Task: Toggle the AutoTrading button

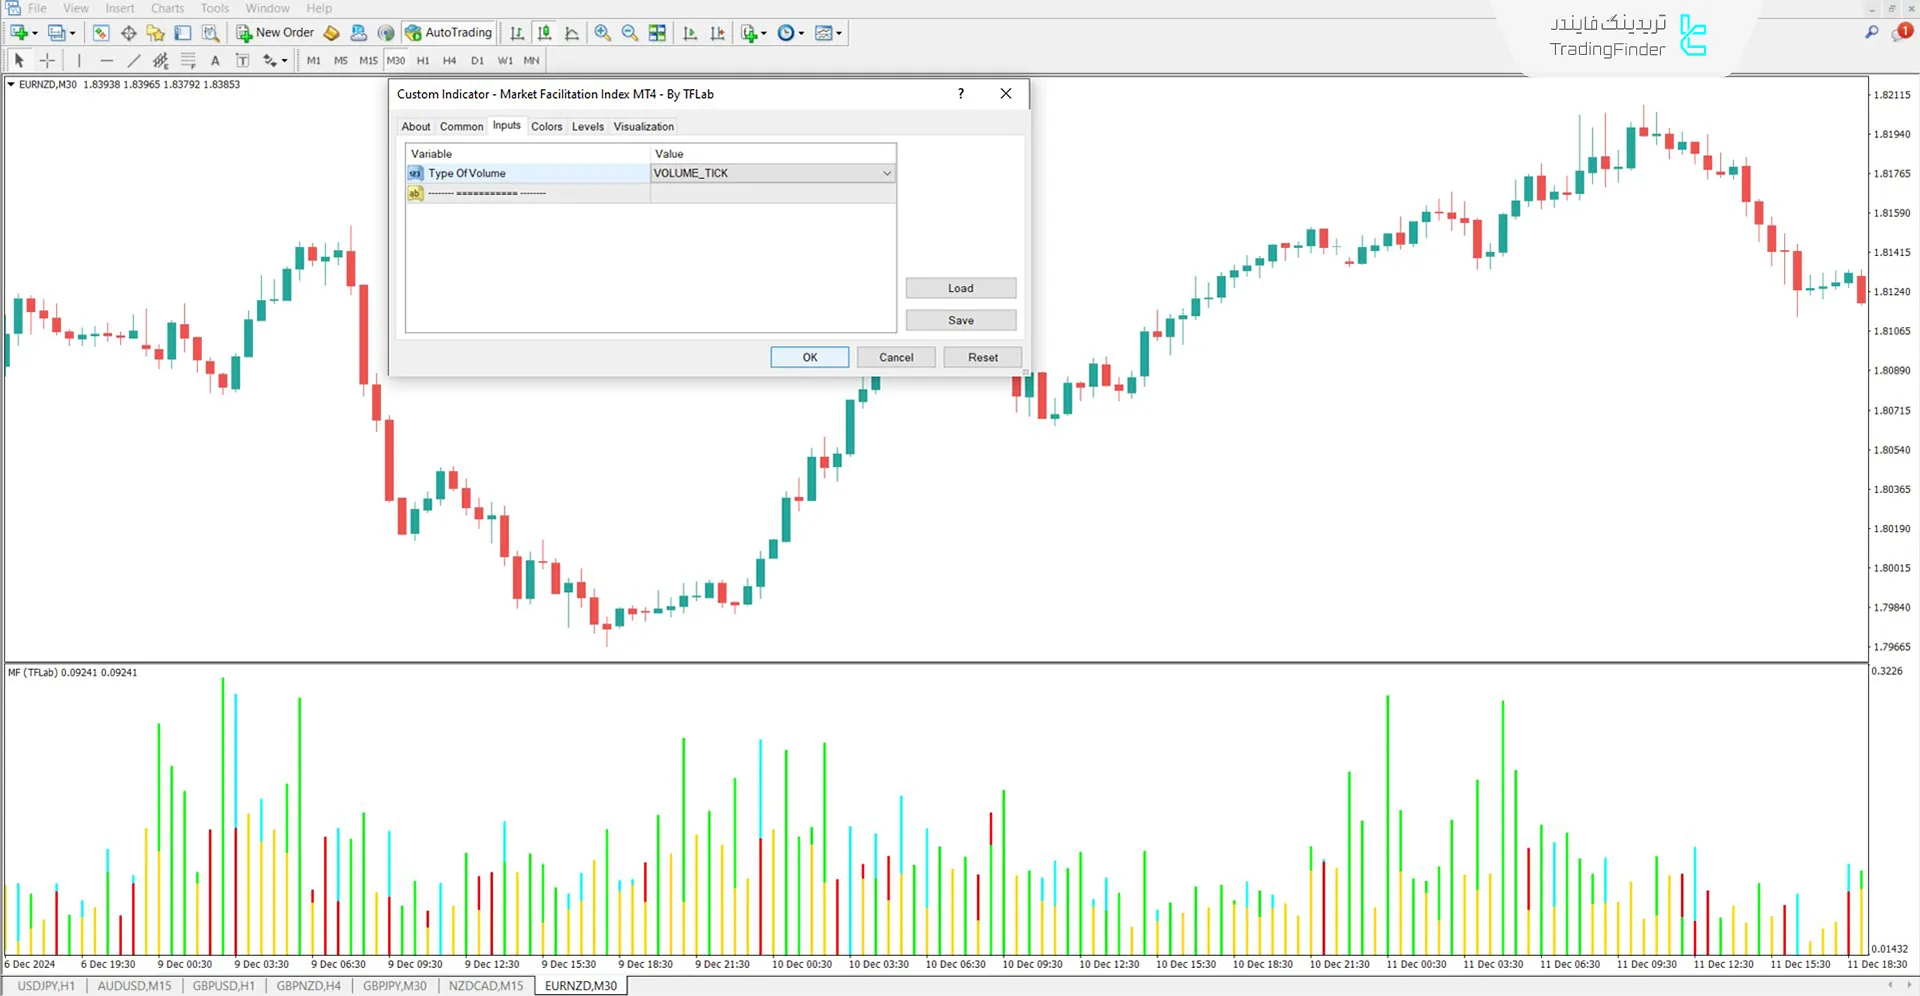Action: 449,33
